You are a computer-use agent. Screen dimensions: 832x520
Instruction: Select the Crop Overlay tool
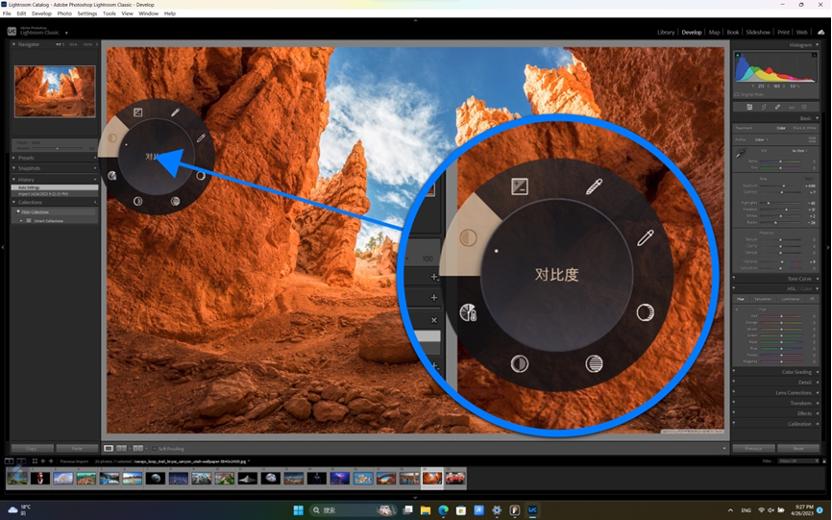click(x=764, y=107)
